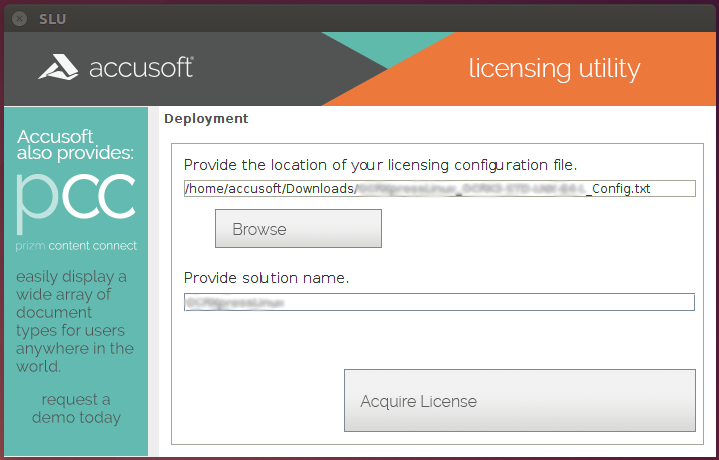Click the large PCC logo in sidebar
The image size is (719, 460).
coord(76,198)
